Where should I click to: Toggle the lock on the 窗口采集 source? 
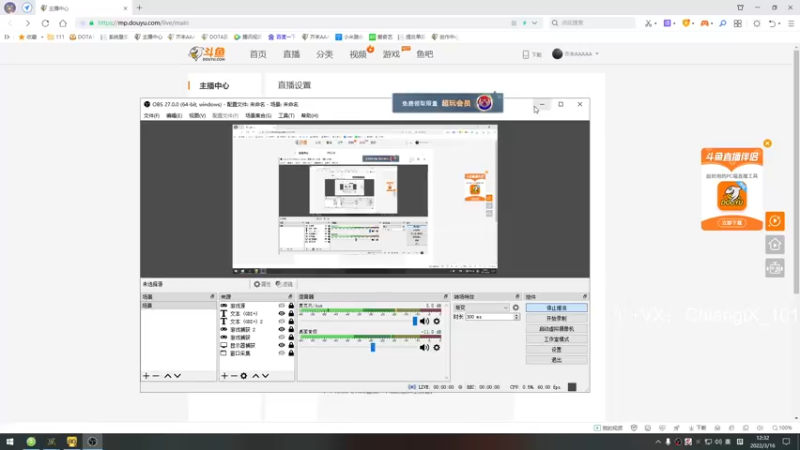tap(291, 353)
